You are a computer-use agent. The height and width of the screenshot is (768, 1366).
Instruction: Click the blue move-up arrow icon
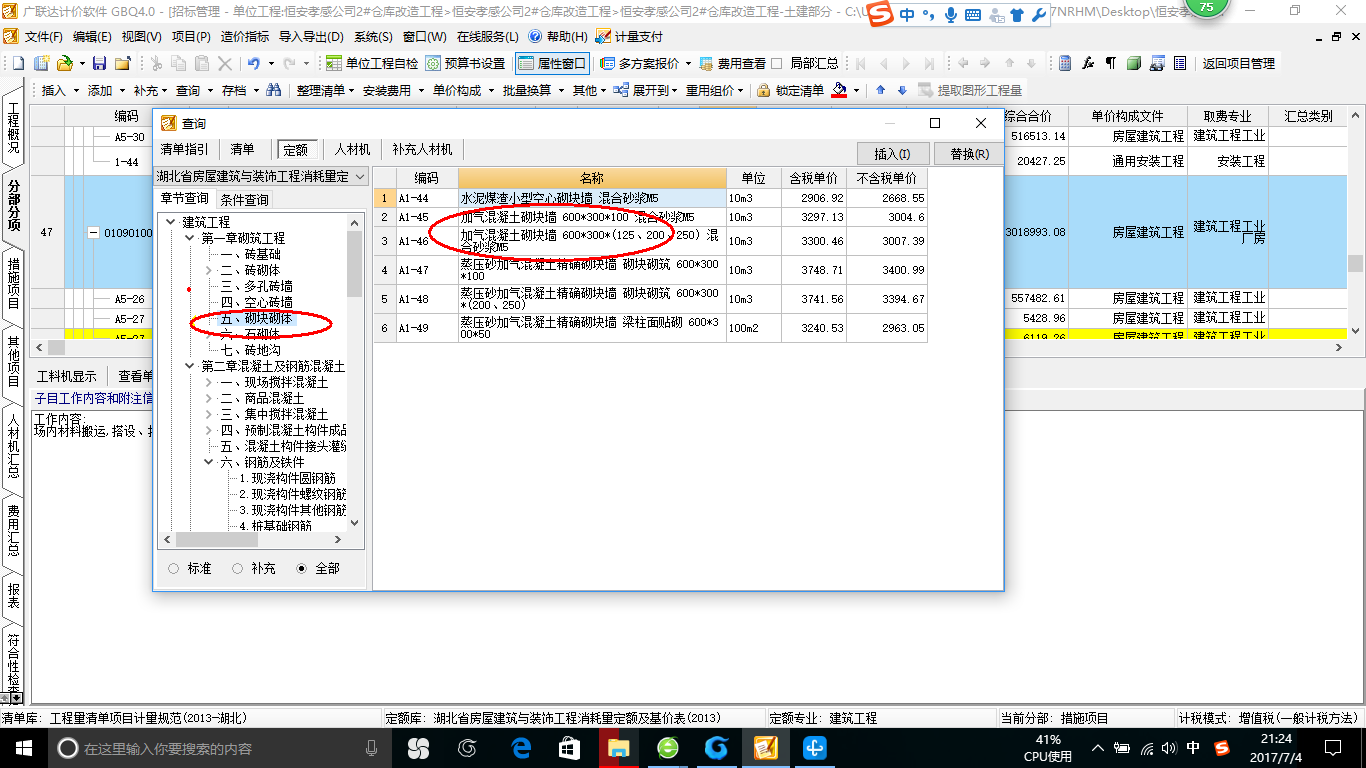coord(881,90)
